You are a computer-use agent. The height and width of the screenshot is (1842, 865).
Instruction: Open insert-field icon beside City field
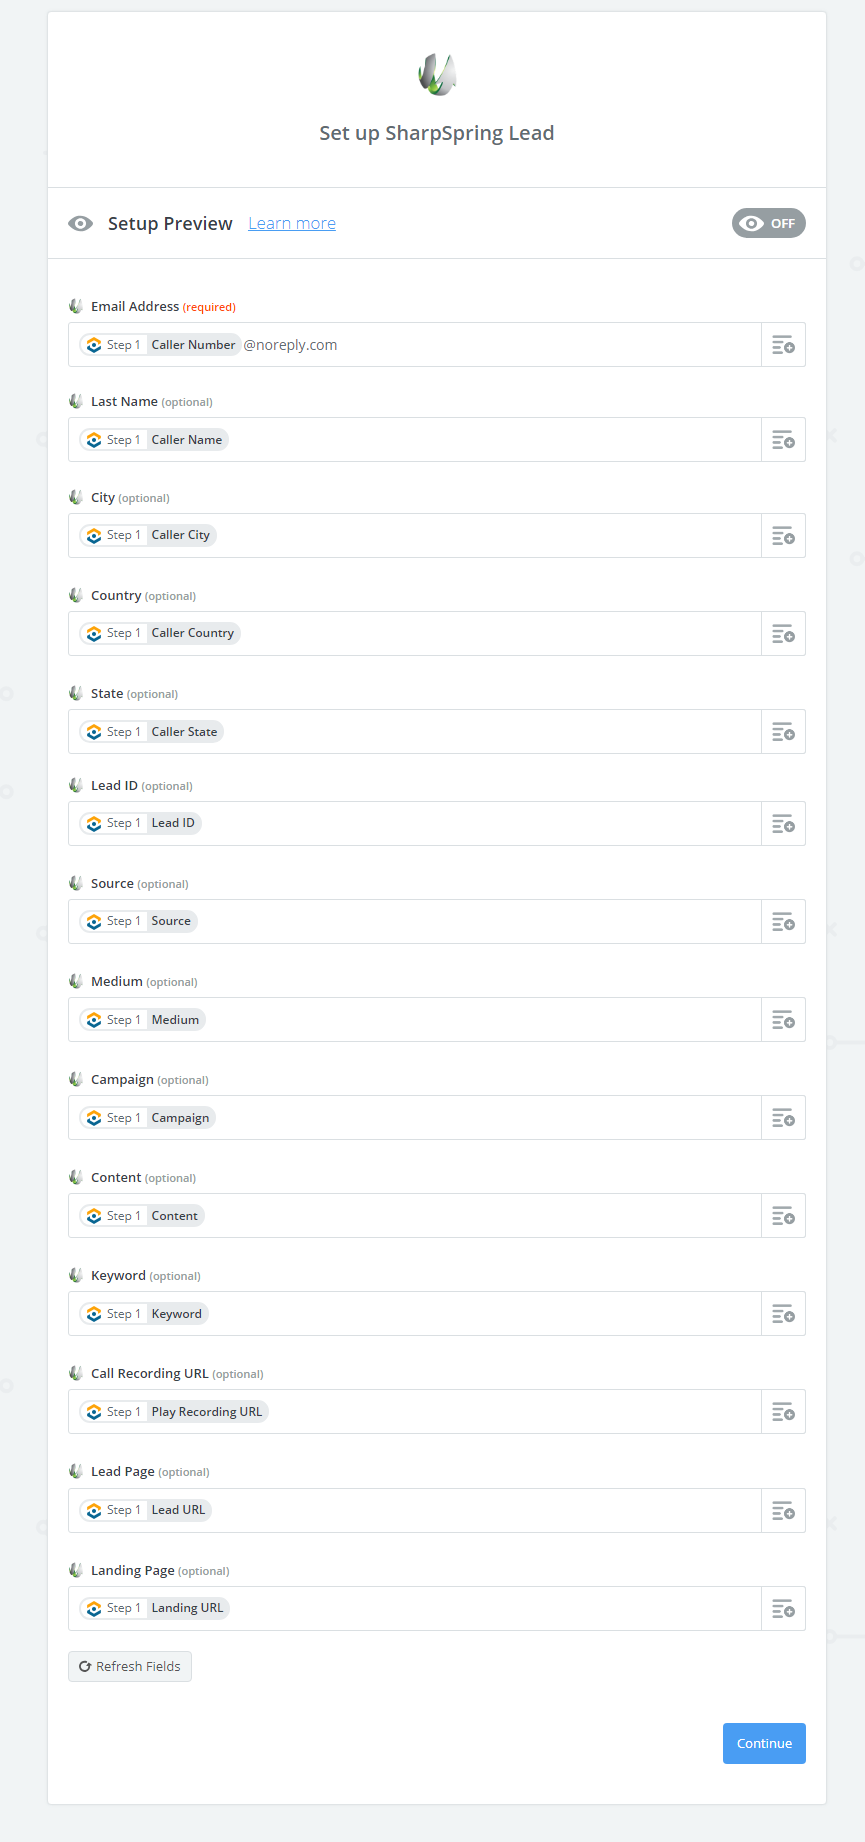pos(783,536)
